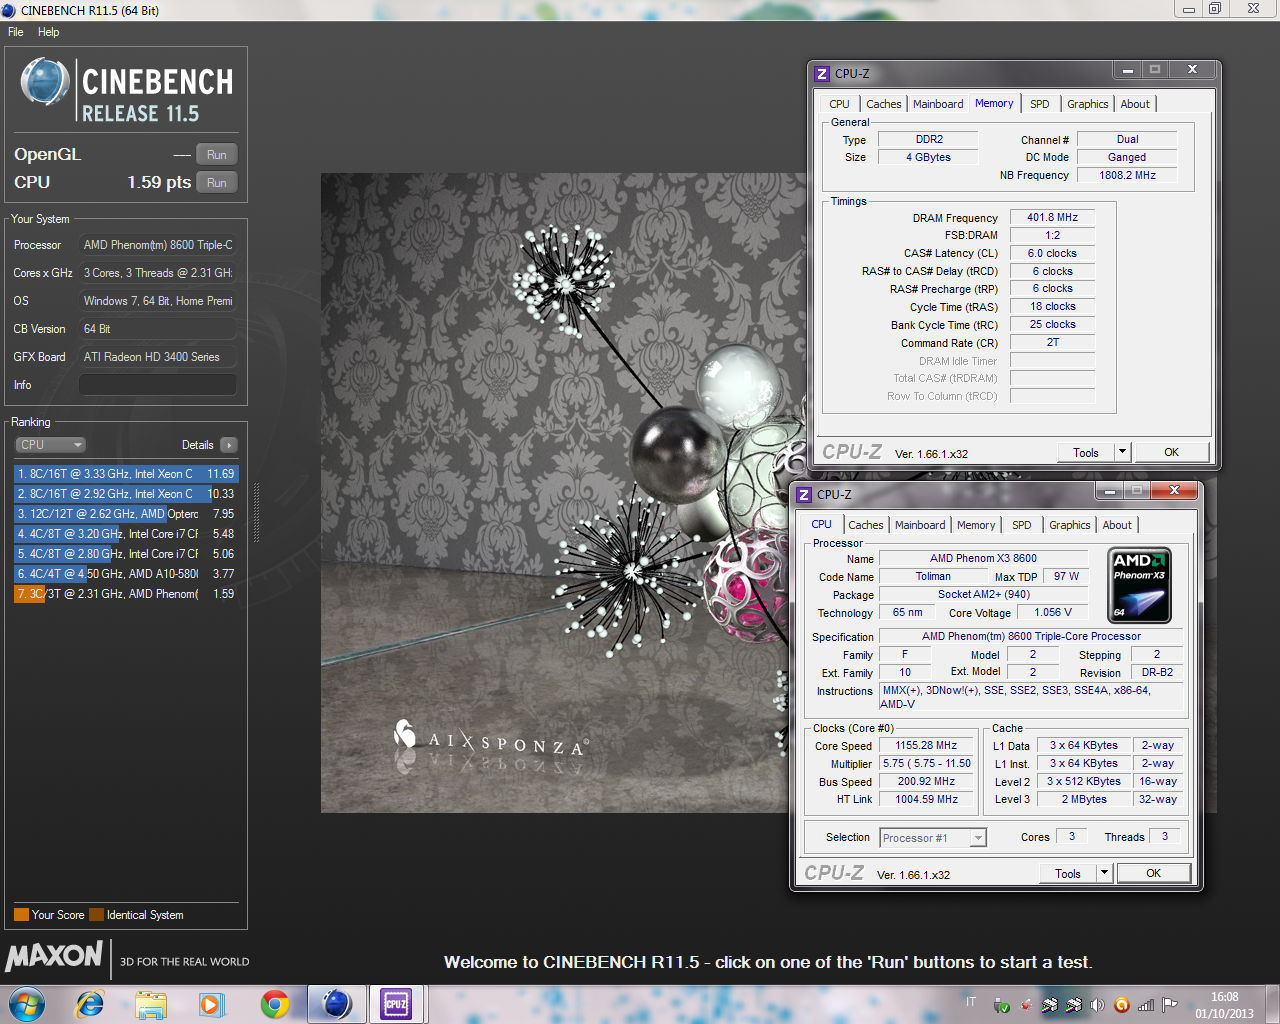Click the Cinebench sphere logo
The image size is (1280, 1024).
pos(44,82)
